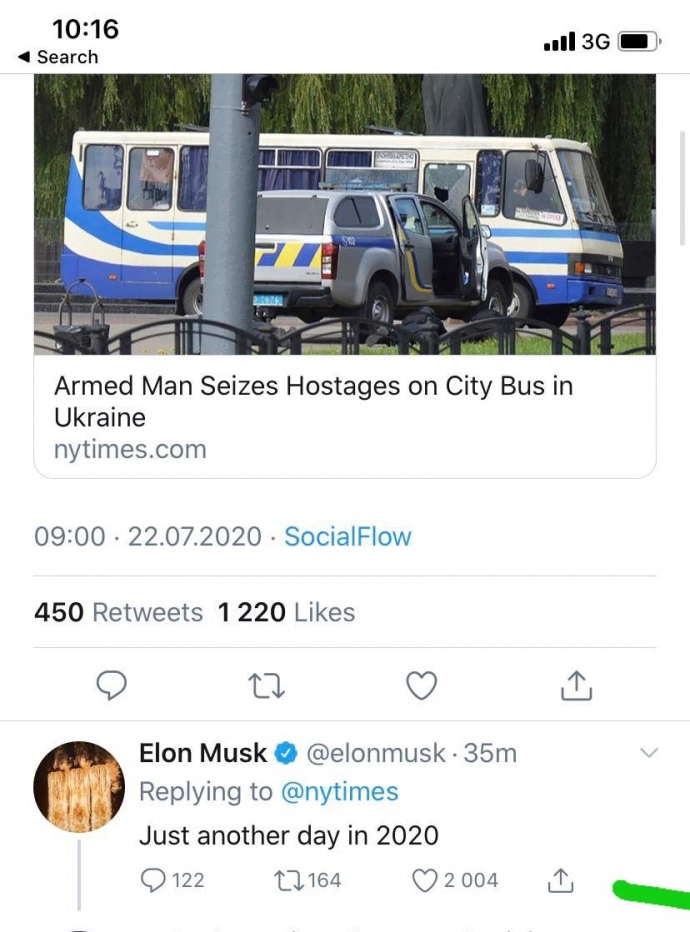The height and width of the screenshot is (932, 690).
Task: Share Elon Musk's reply via share icon
Action: click(559, 880)
